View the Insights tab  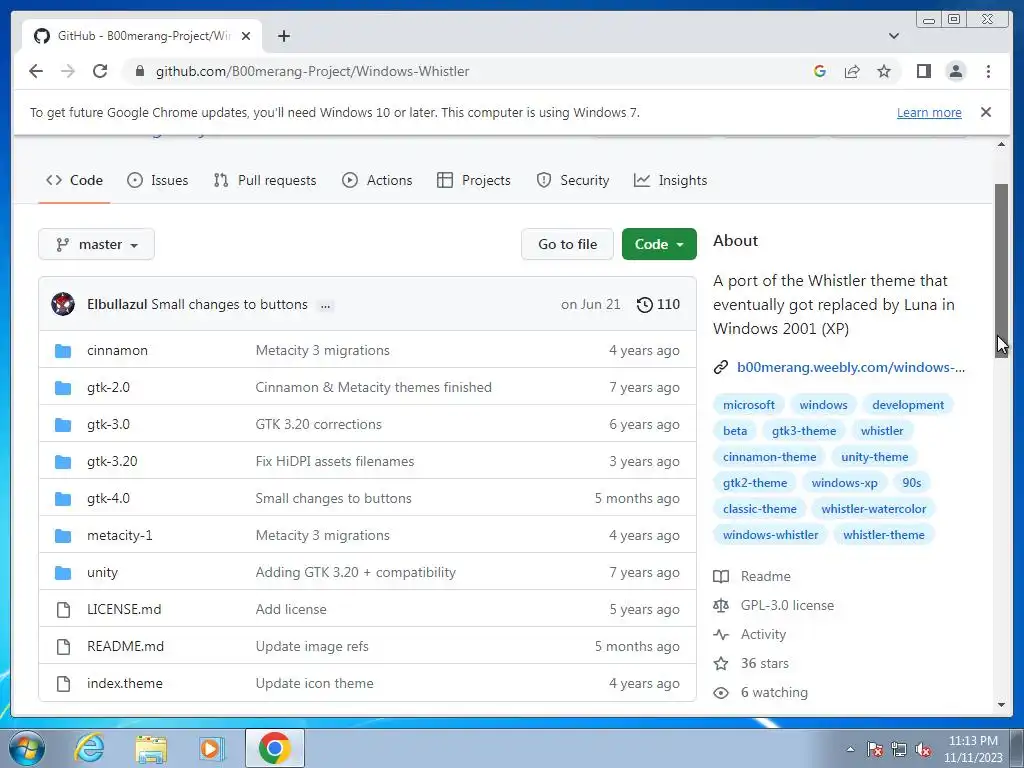[671, 180]
